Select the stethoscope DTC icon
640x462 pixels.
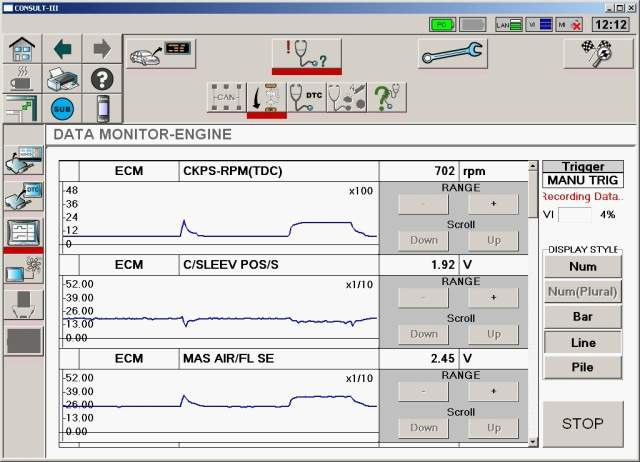[305, 97]
